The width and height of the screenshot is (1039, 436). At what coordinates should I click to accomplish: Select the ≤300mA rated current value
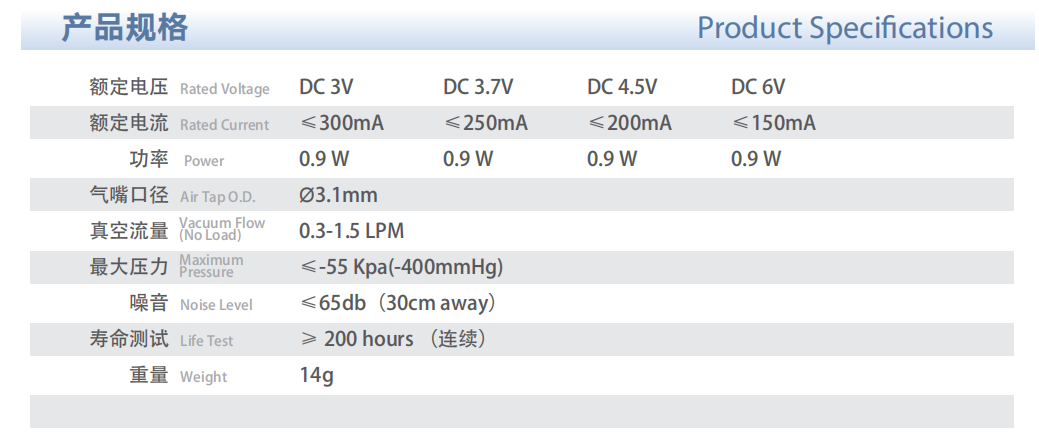click(342, 123)
